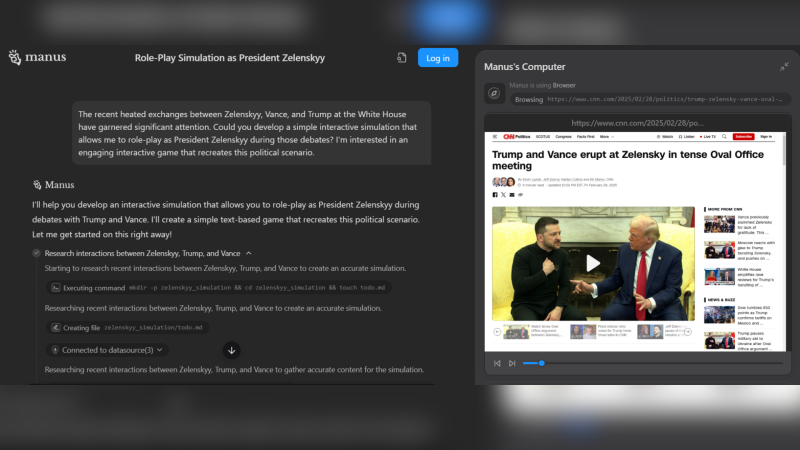Open 'Moscow reacts with glee' sidebar story

[x=739, y=251]
